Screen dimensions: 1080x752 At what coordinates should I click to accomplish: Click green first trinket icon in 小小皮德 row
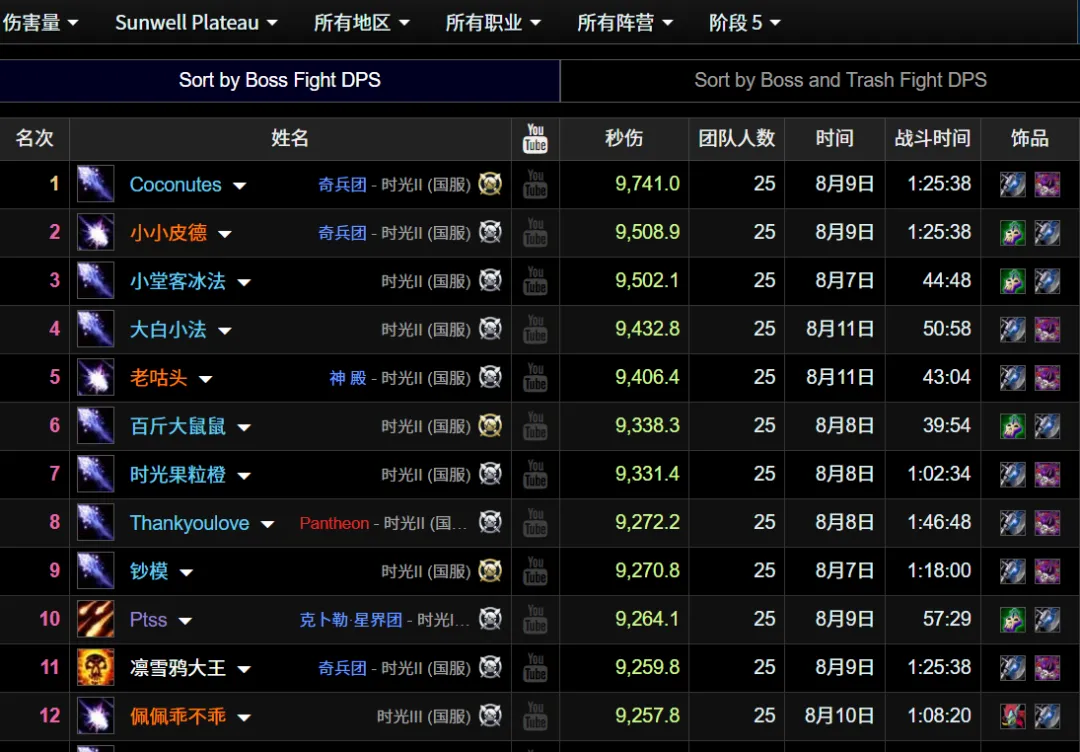click(1012, 233)
